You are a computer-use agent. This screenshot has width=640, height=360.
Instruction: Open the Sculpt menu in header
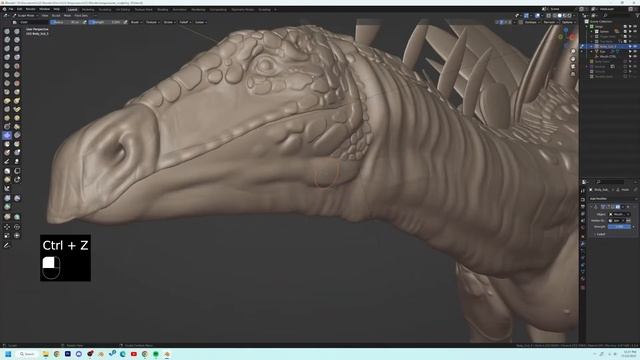pos(56,16)
